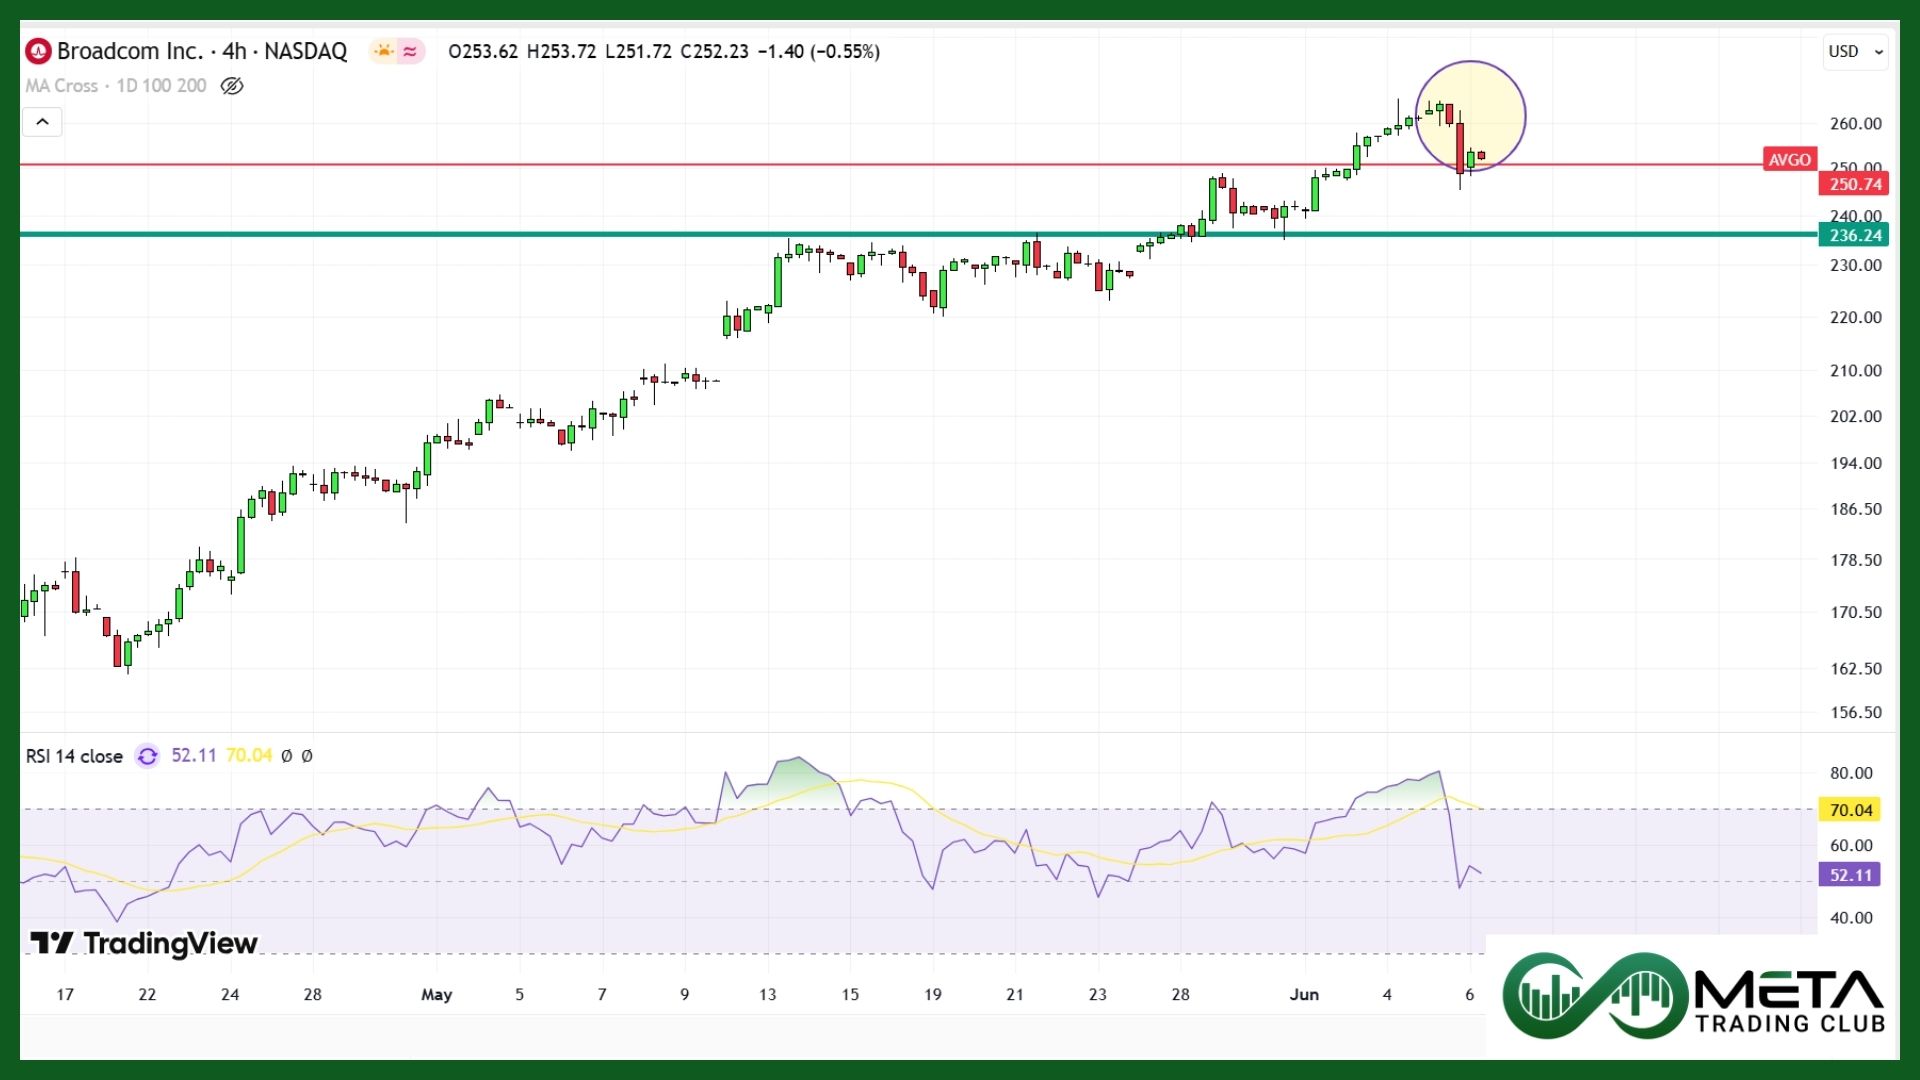Click the 70.04 yellow RSI label

pos(1850,810)
